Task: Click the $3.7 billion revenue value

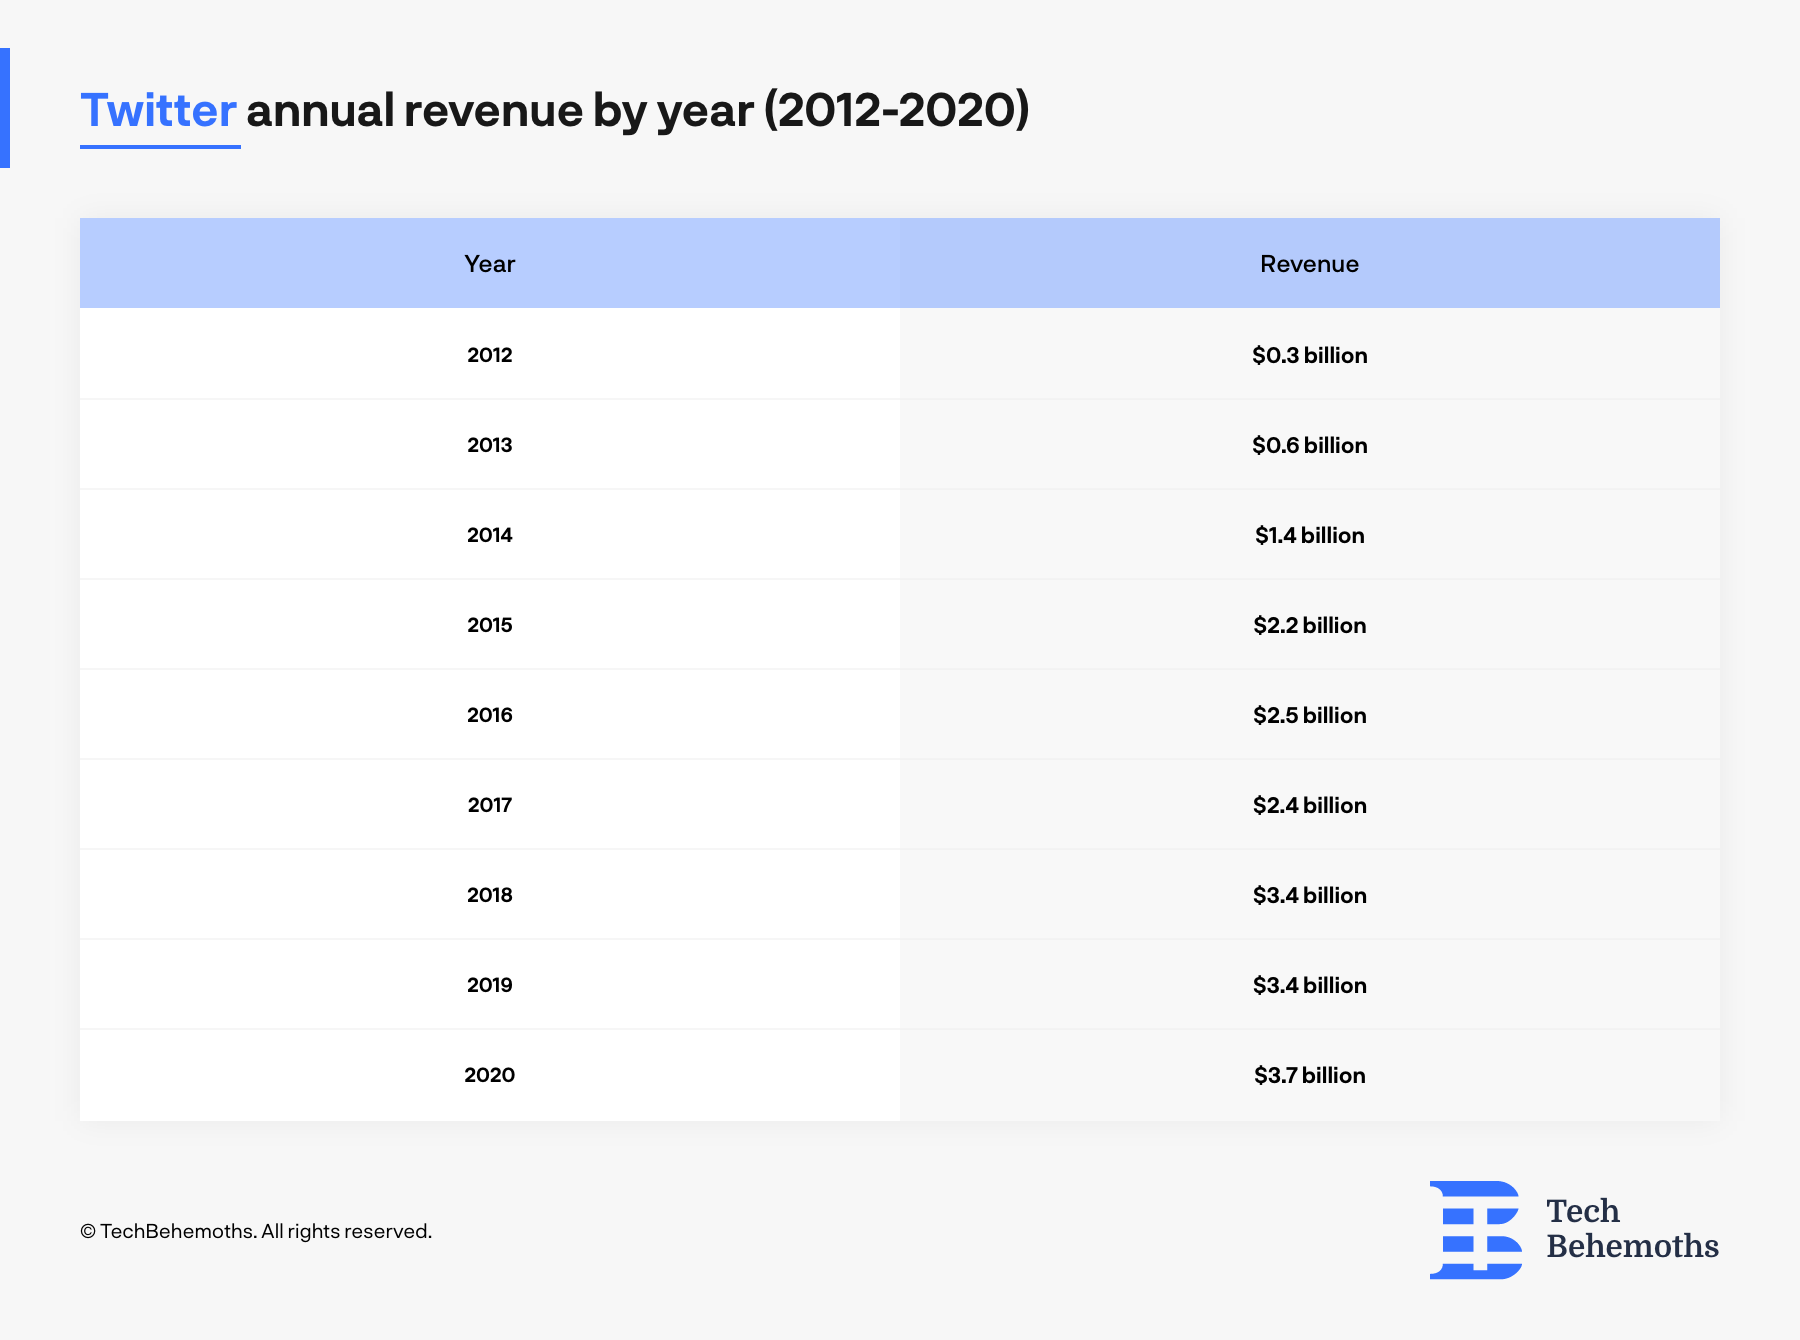Action: tap(1310, 1075)
